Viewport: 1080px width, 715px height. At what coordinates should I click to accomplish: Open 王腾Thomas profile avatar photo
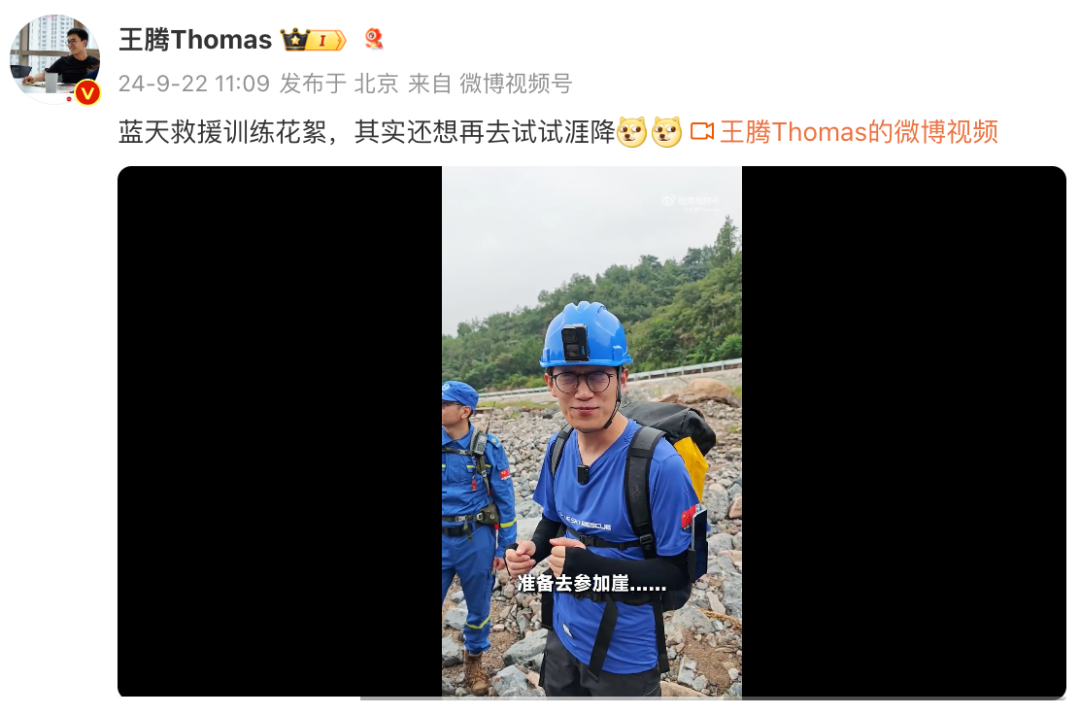pos(54,59)
